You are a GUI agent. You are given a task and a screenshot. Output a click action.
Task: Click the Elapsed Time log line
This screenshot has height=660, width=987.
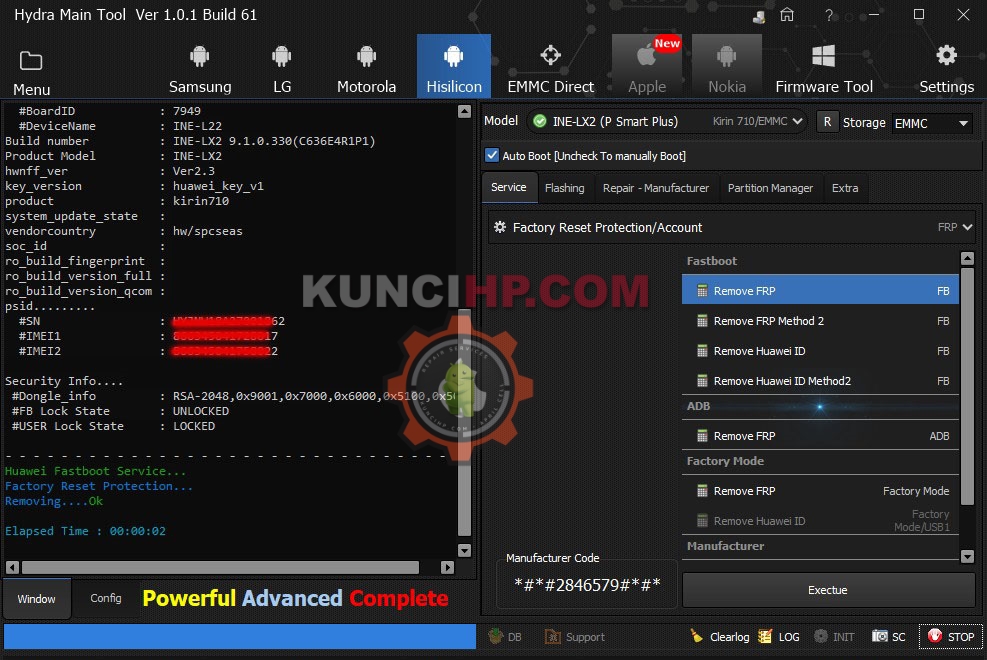click(x=86, y=531)
